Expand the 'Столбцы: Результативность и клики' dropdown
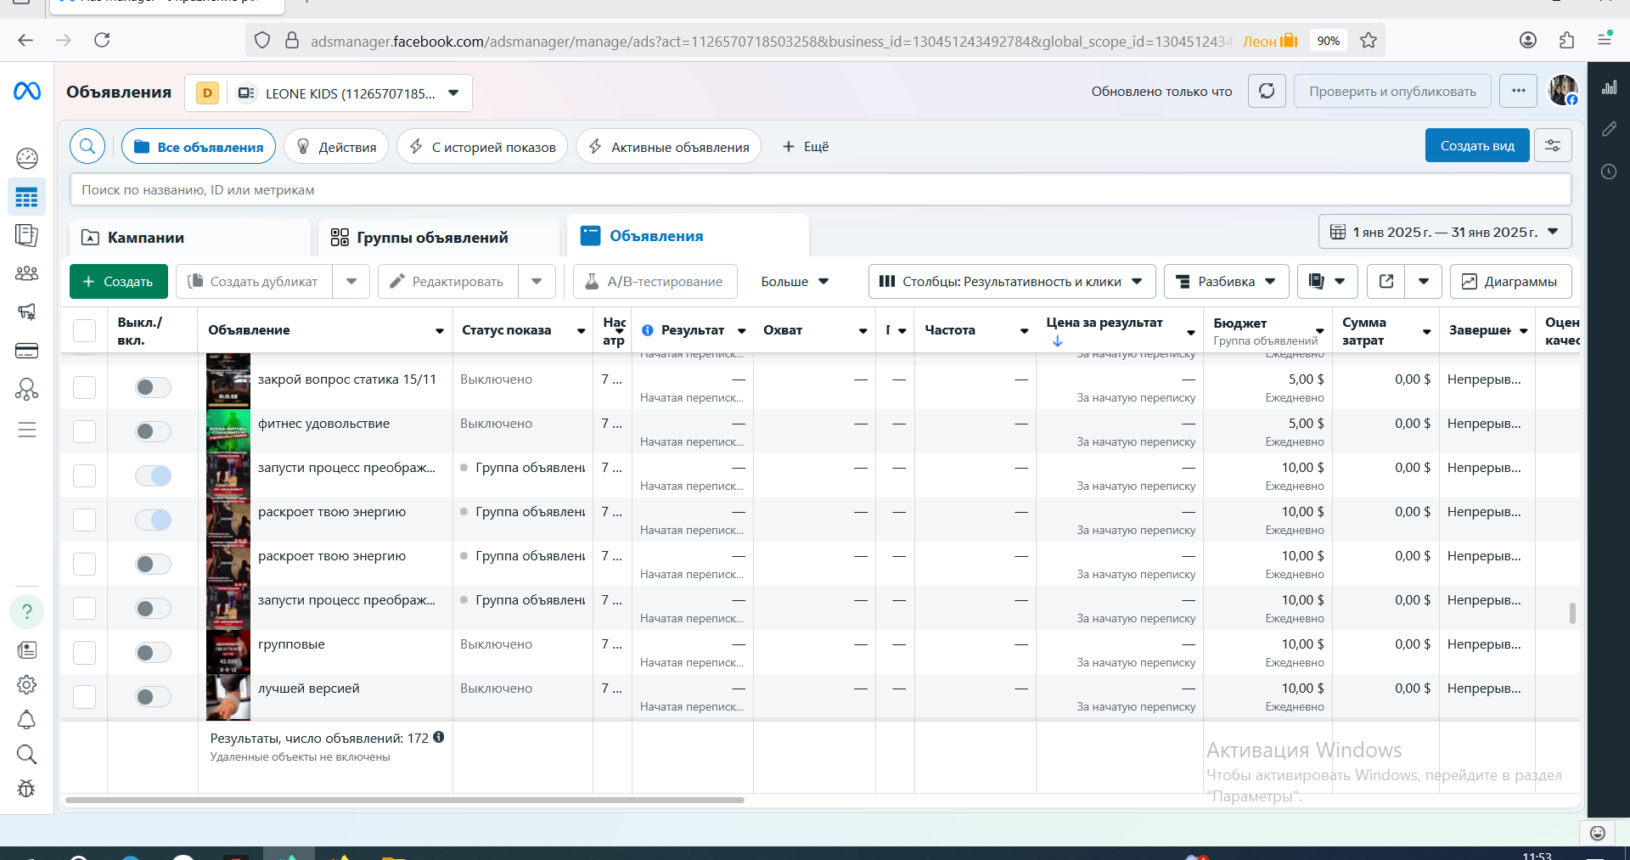Viewport: 1630px width, 860px height. (x=1011, y=282)
